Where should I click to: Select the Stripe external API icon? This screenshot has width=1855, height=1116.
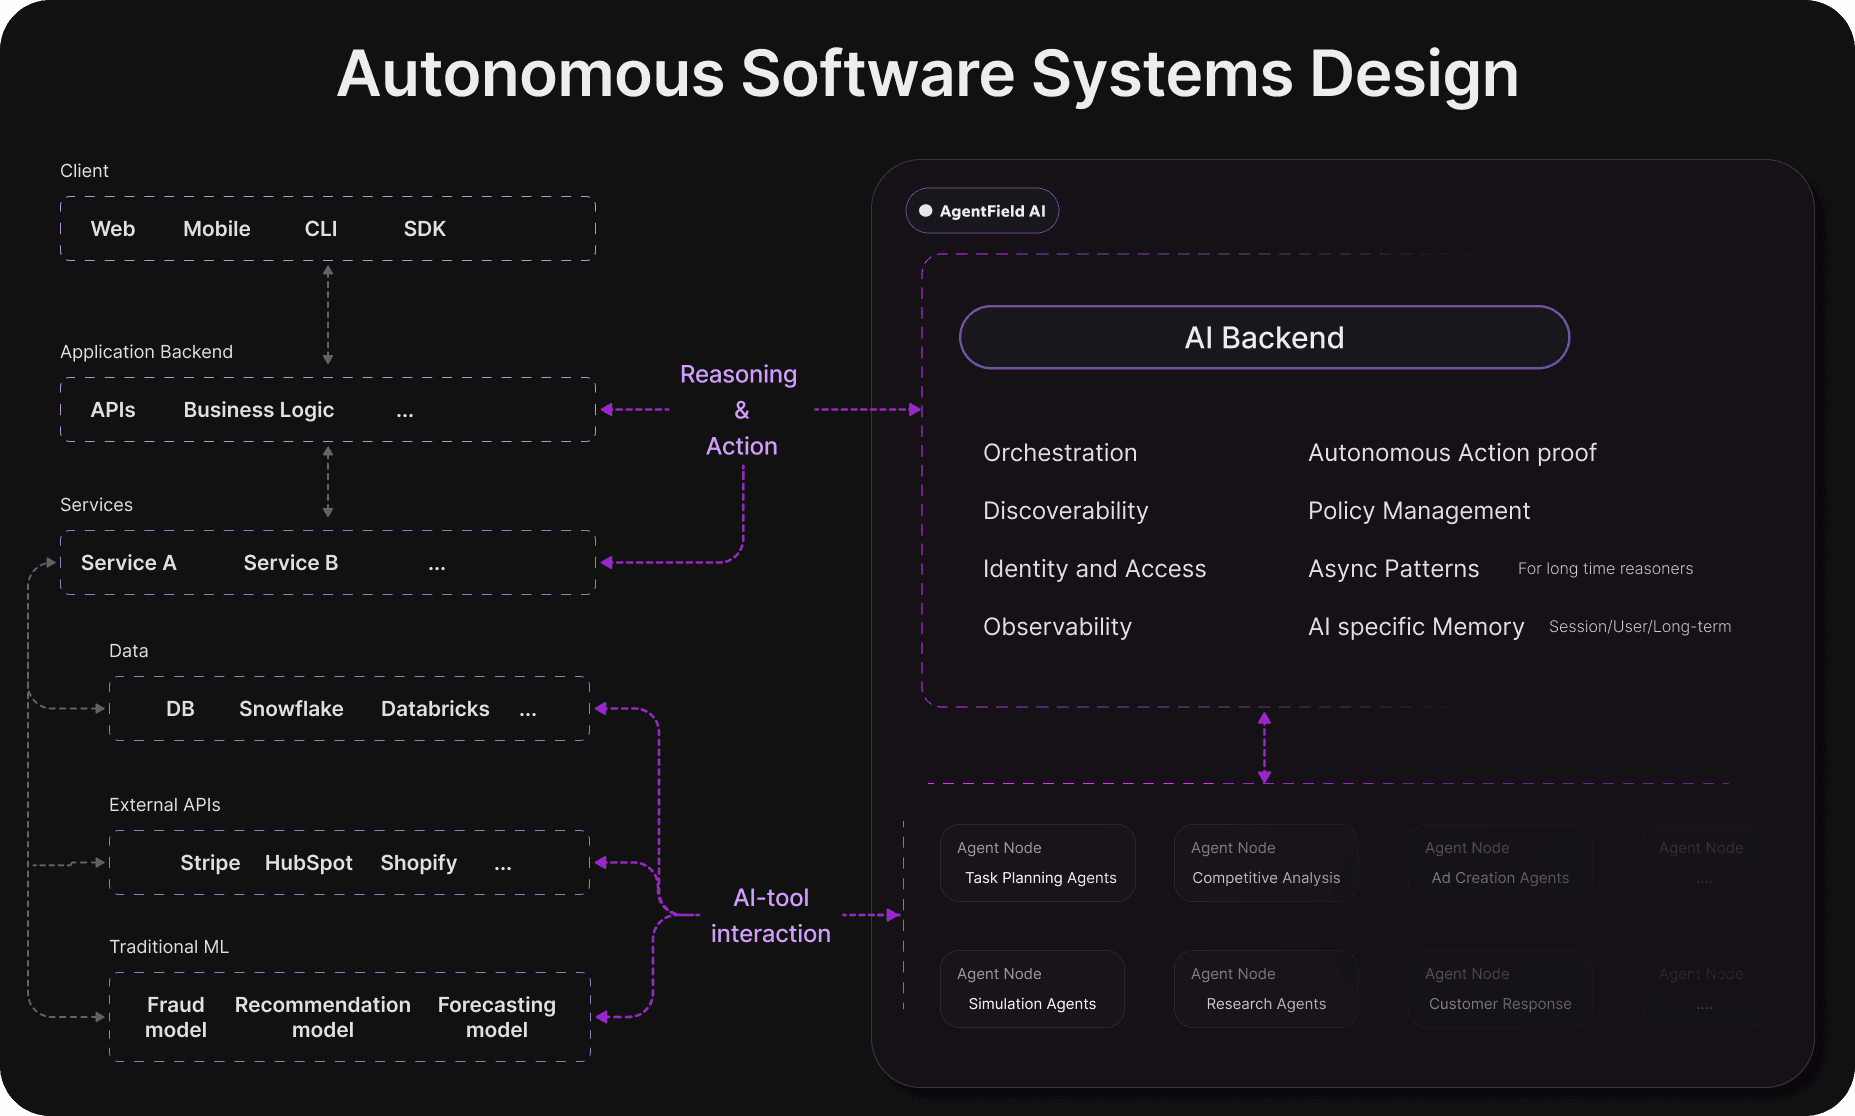pos(209,862)
